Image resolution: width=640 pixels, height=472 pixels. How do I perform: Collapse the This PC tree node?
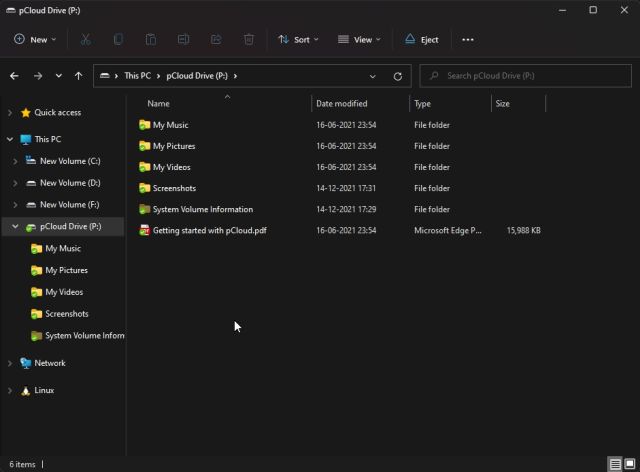(10, 139)
